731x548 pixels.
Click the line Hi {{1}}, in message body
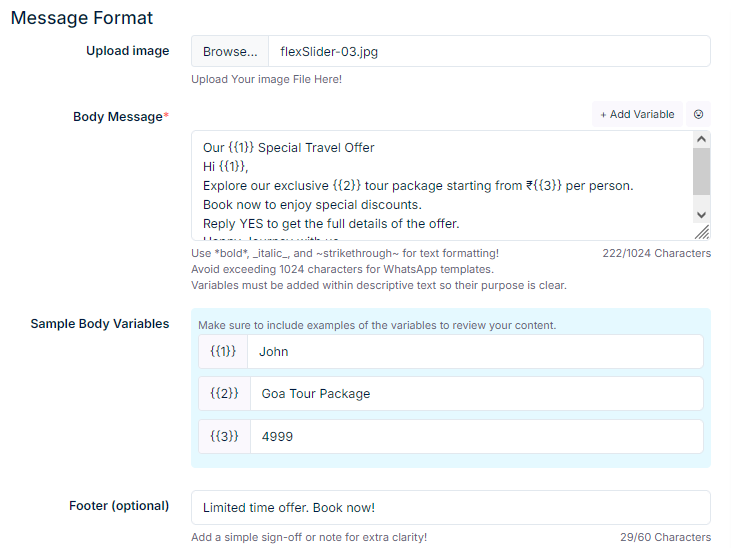pos(226,166)
